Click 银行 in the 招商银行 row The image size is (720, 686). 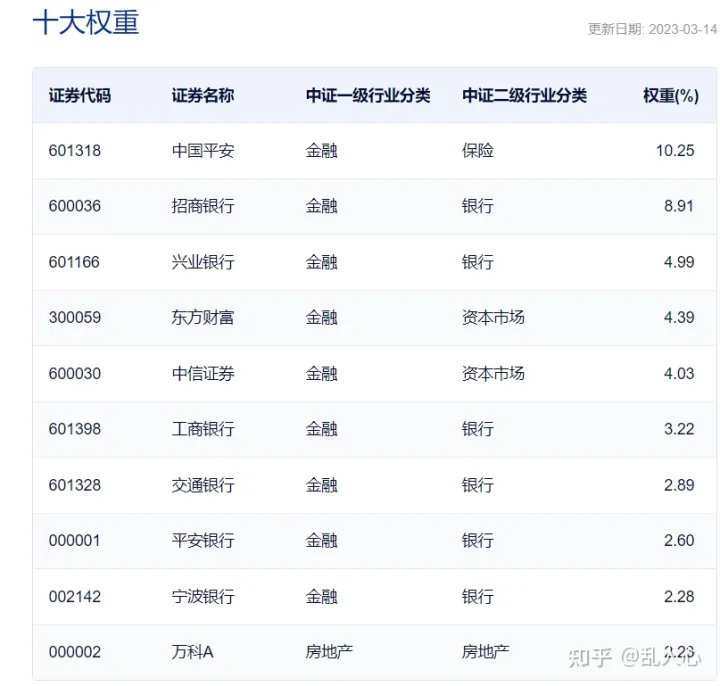coord(478,206)
